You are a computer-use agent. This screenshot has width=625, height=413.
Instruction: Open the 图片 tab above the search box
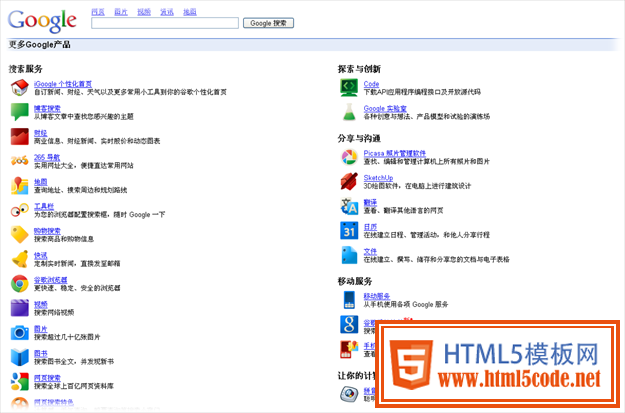121,12
